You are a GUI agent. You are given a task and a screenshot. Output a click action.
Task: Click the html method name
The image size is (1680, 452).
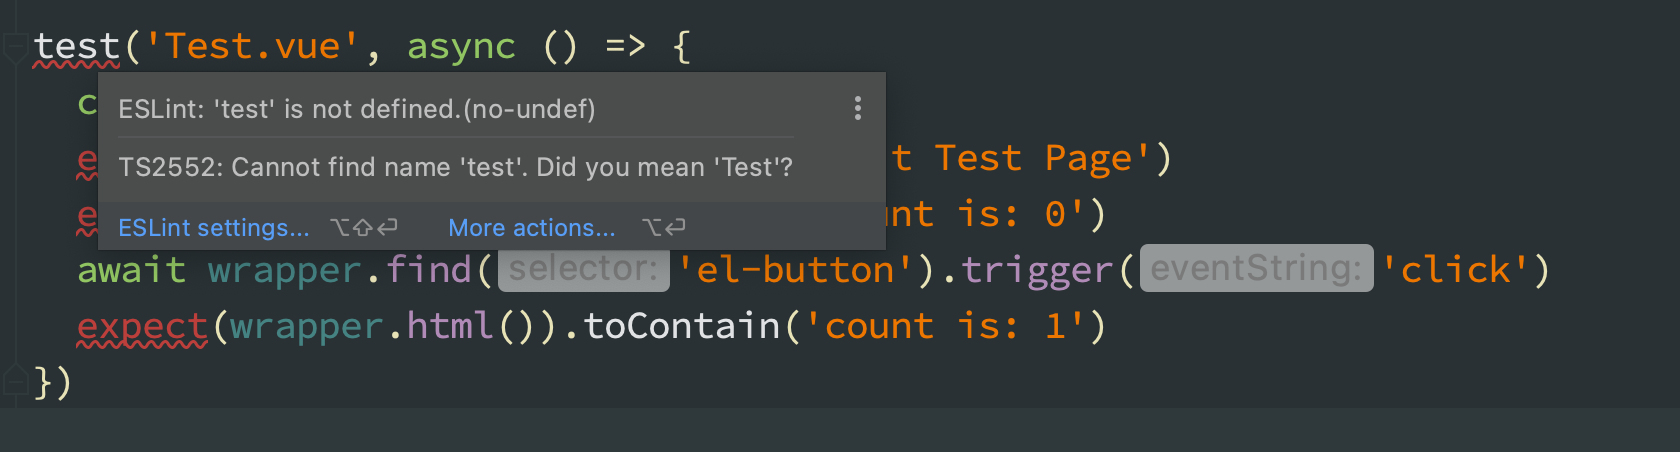(x=450, y=326)
